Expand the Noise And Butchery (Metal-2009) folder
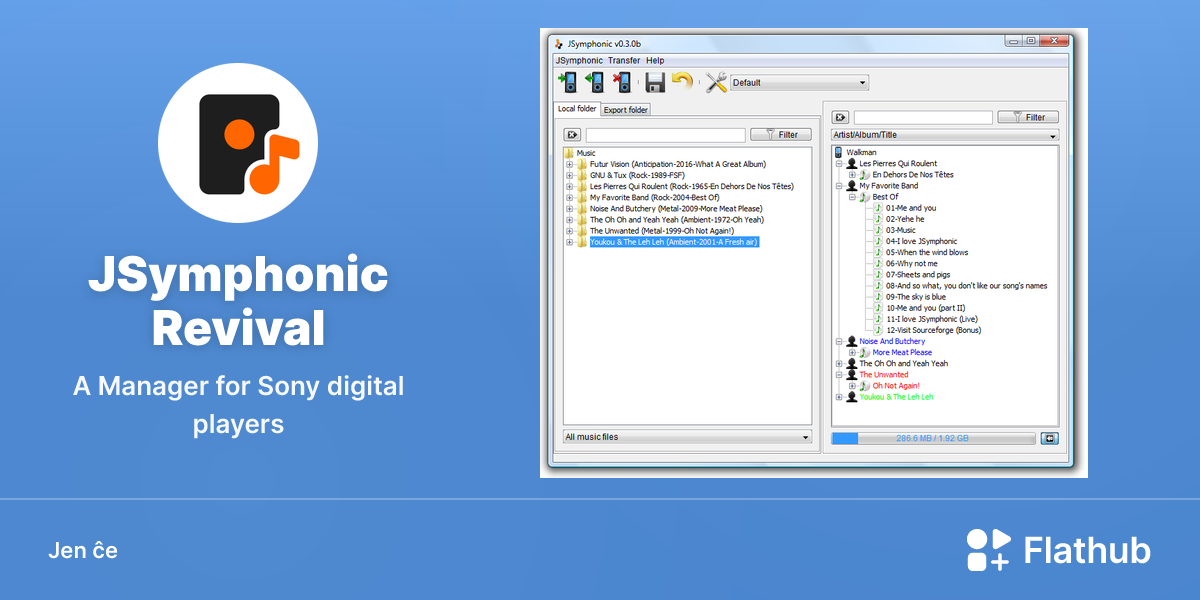 (x=570, y=208)
